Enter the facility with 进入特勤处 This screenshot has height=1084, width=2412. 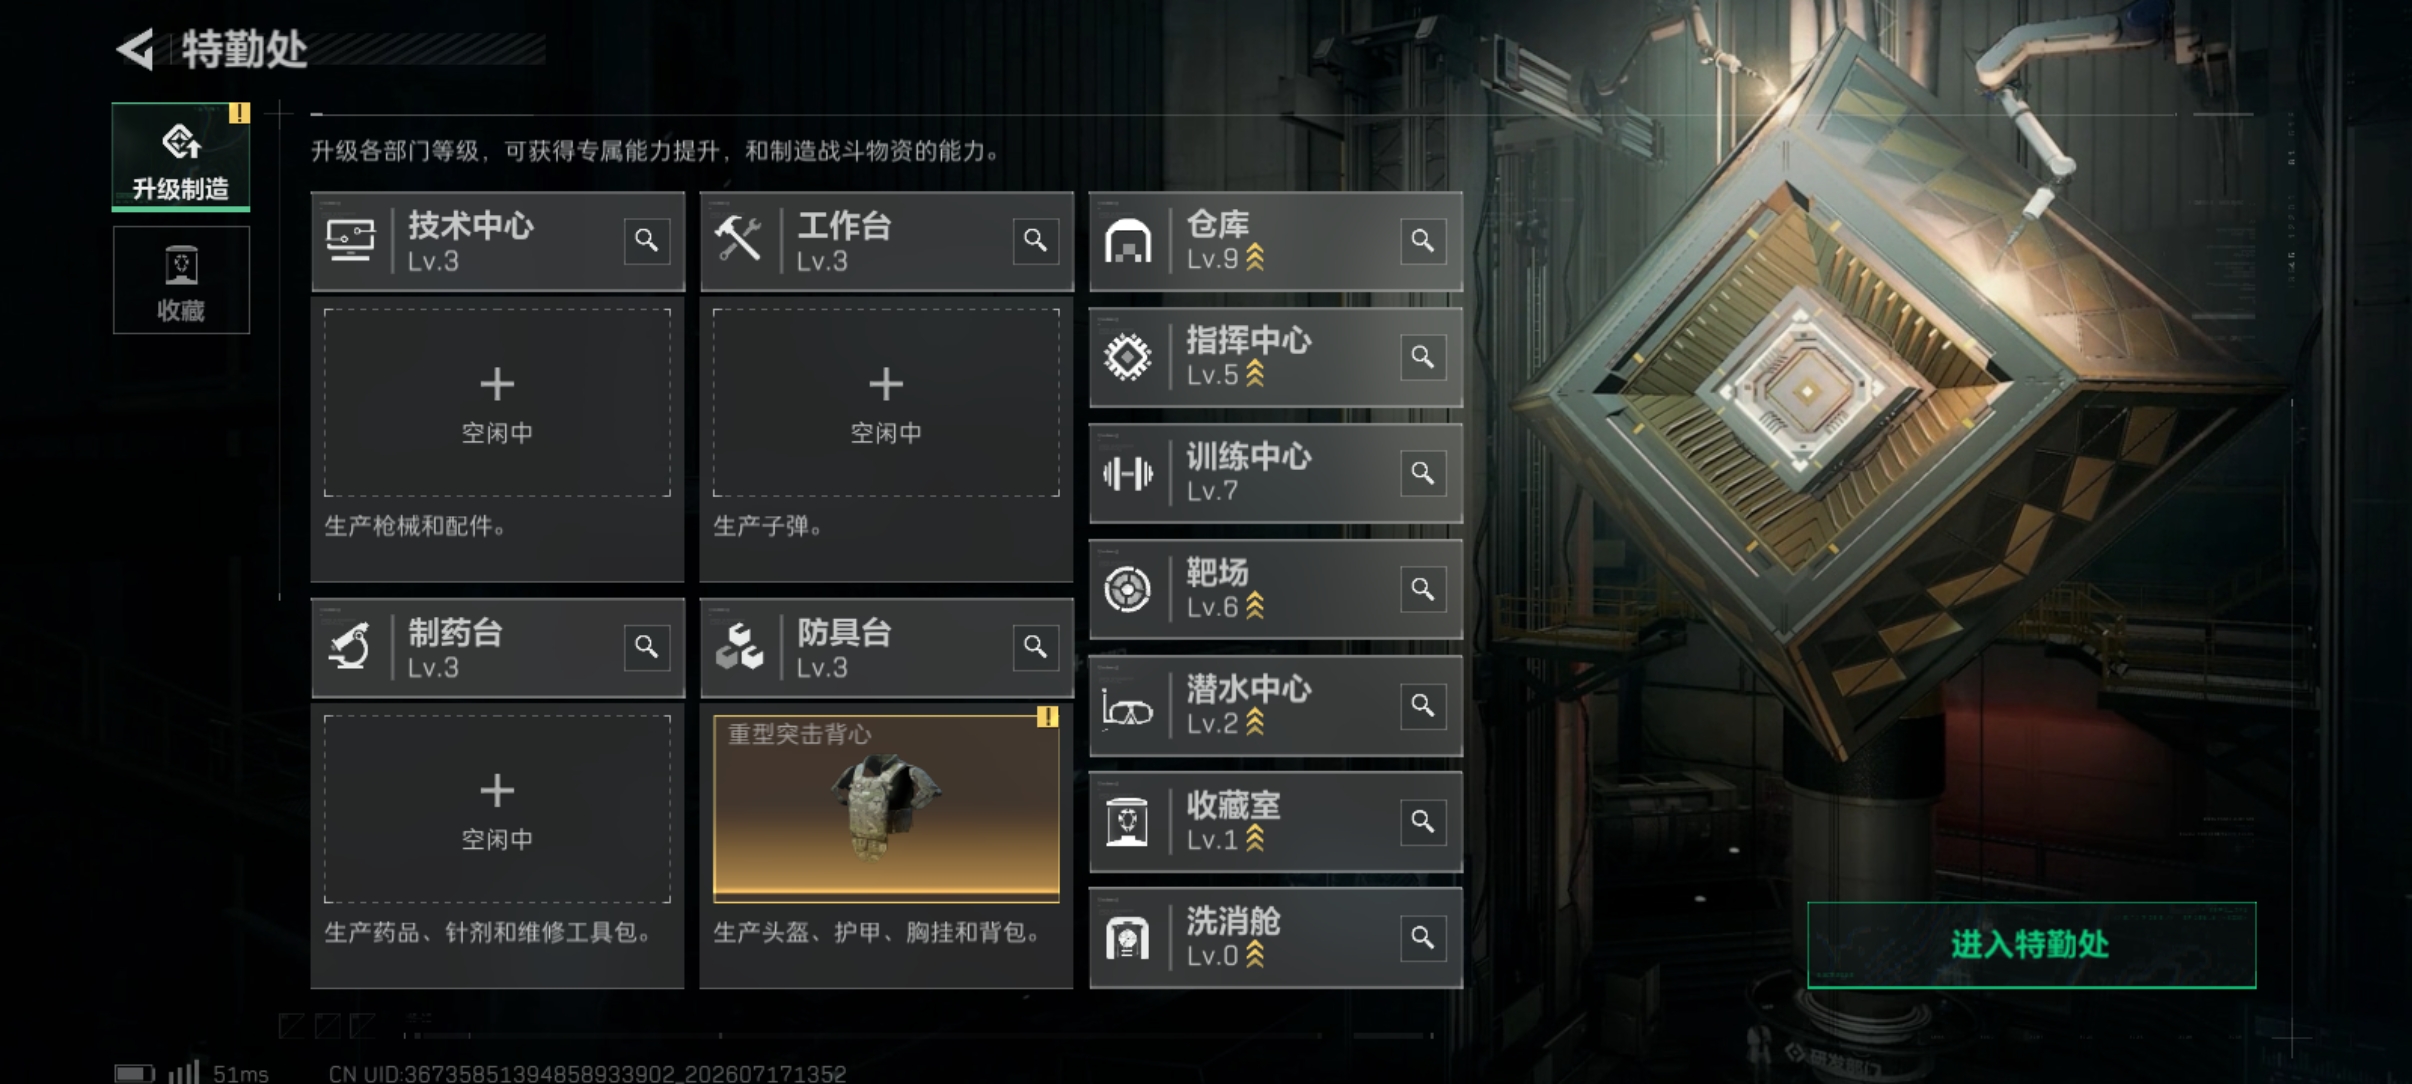(2031, 945)
